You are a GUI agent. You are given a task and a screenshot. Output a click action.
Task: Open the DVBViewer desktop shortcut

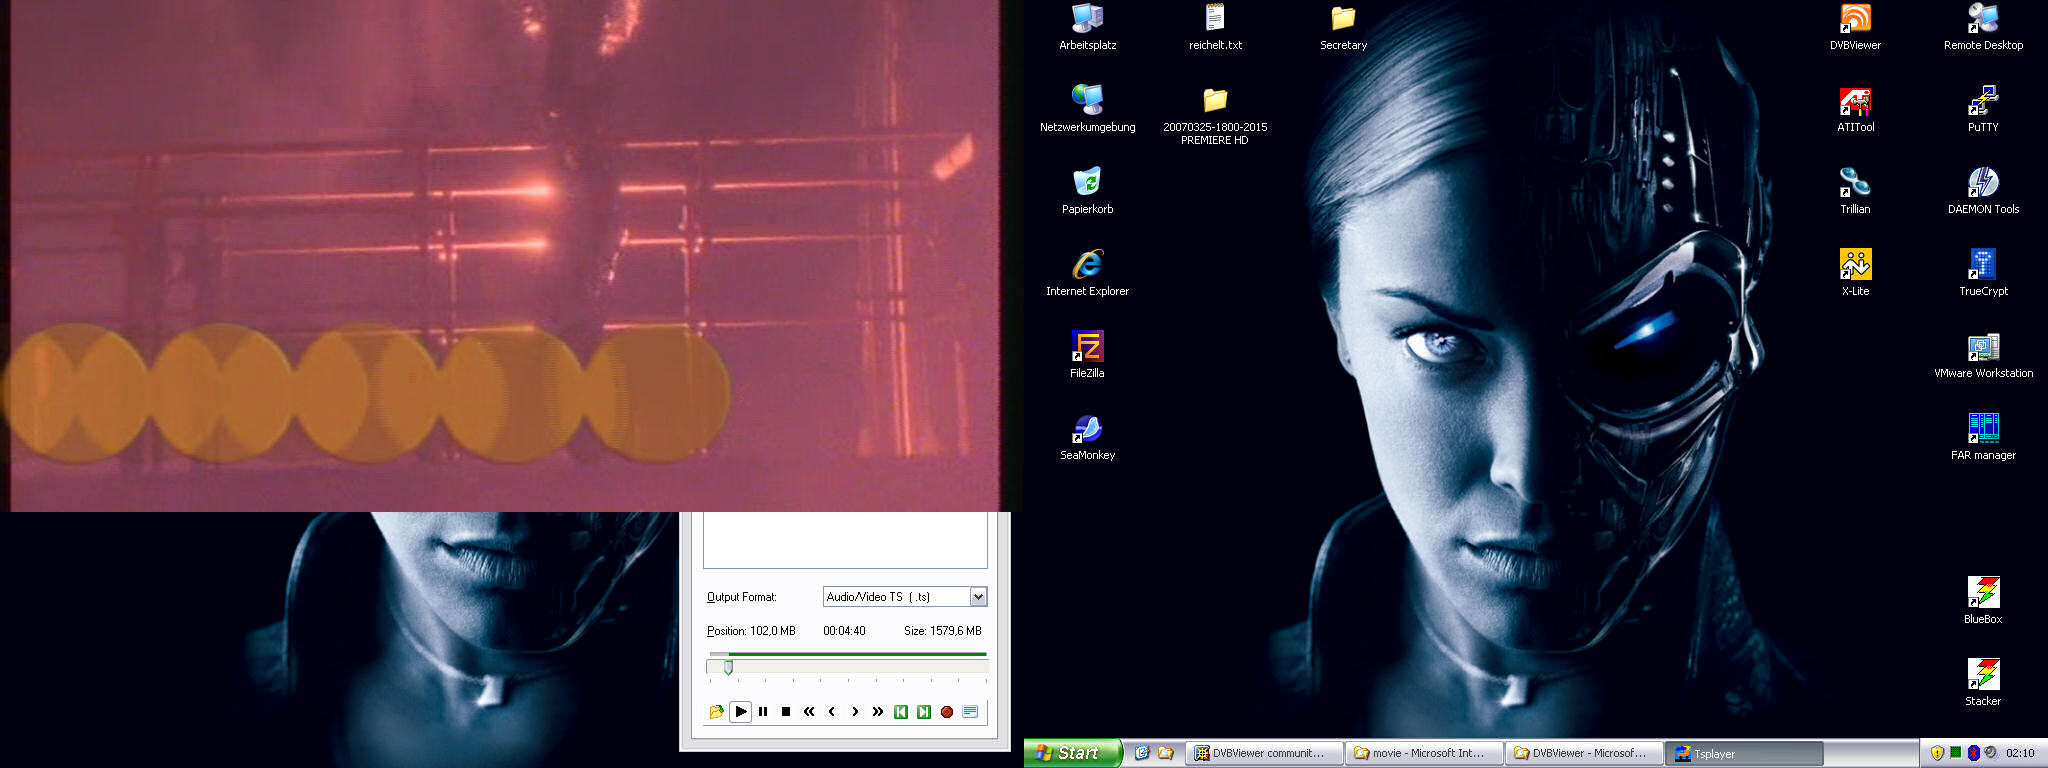[1855, 18]
